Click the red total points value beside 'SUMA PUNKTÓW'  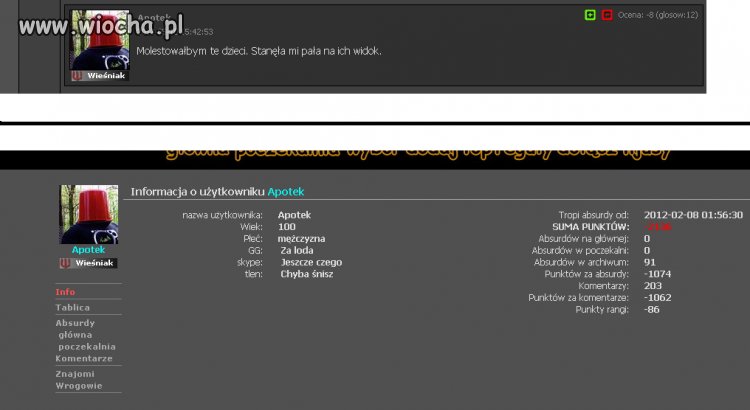658,227
